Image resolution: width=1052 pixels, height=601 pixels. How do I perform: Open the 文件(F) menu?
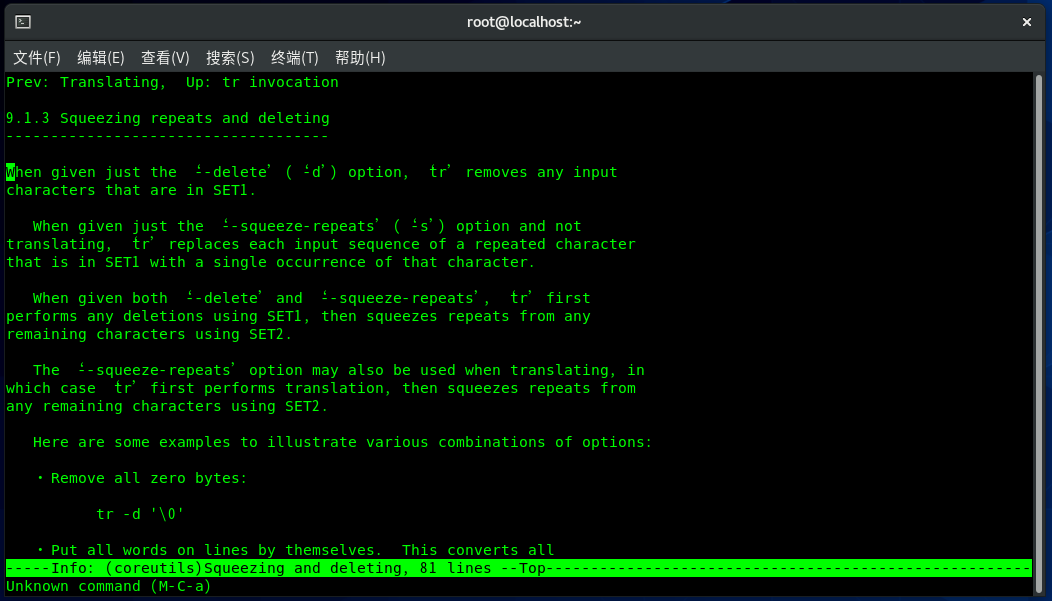pyautogui.click(x=37, y=58)
